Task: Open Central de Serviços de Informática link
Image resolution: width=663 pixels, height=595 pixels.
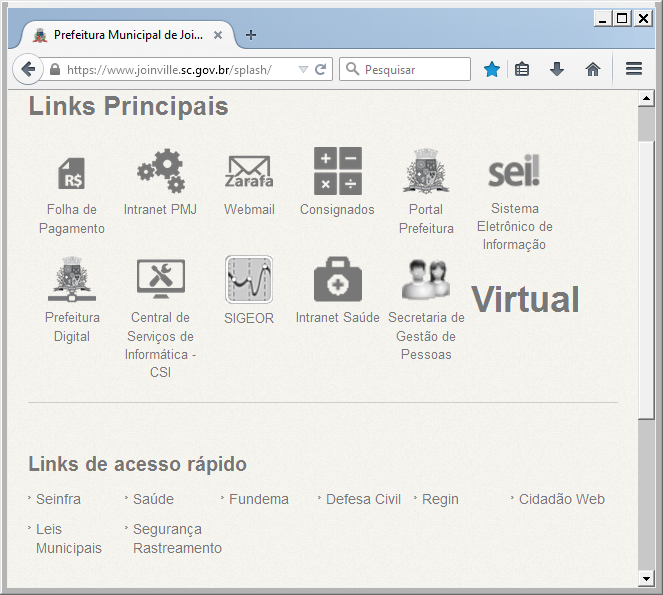Action: pos(160,345)
